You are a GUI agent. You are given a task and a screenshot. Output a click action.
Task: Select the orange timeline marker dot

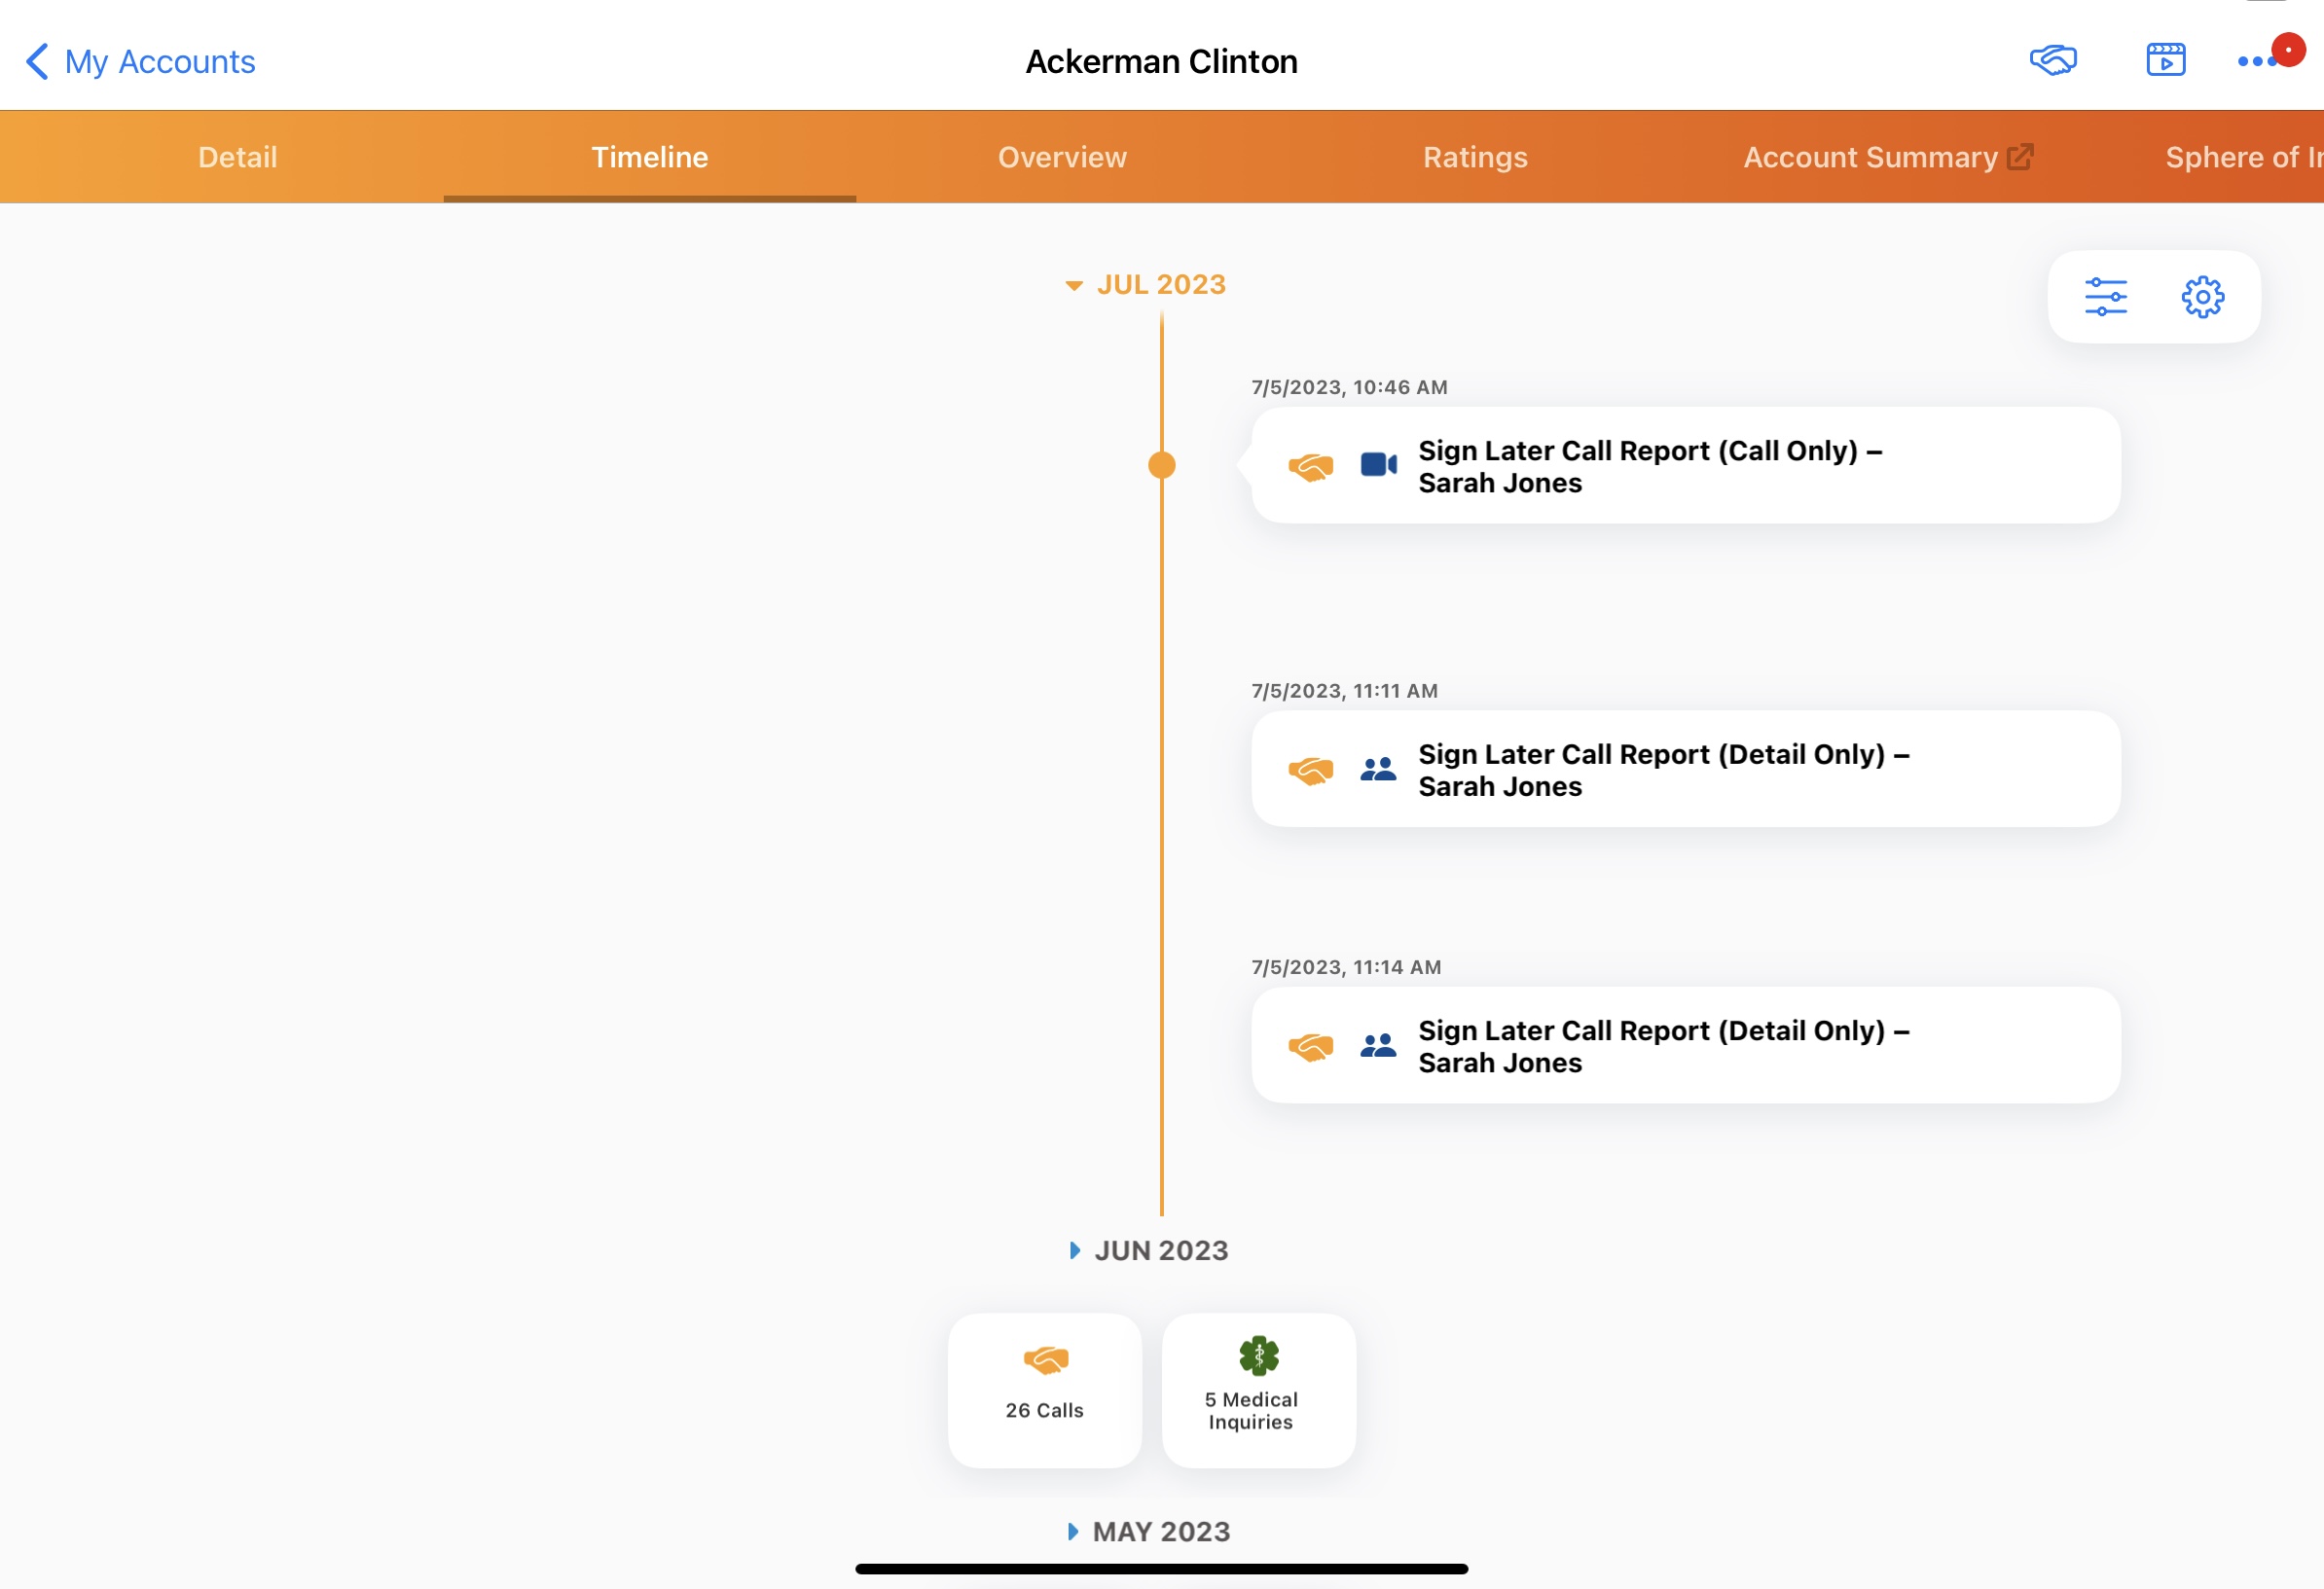coord(1161,465)
